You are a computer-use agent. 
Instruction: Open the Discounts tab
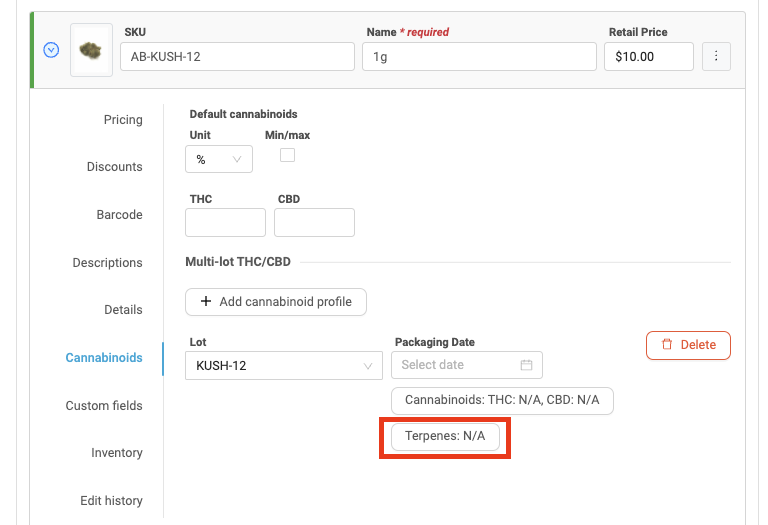(x=114, y=167)
